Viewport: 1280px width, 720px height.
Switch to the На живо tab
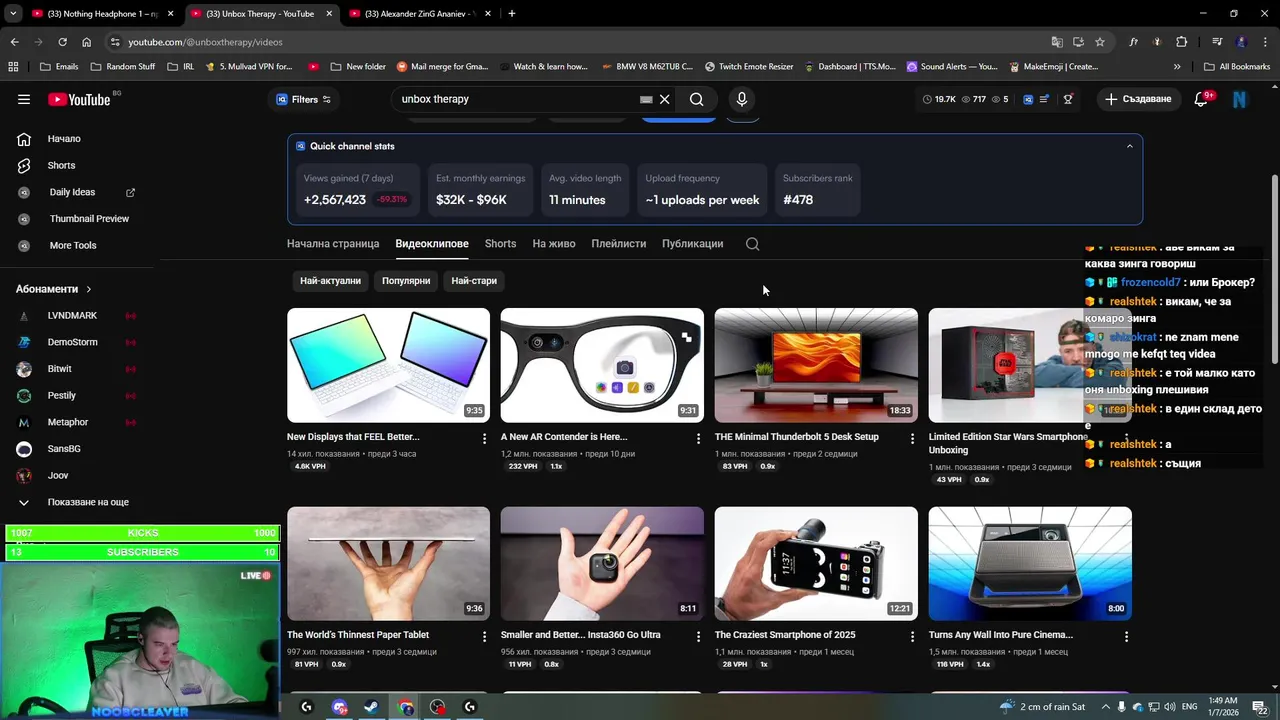(554, 244)
